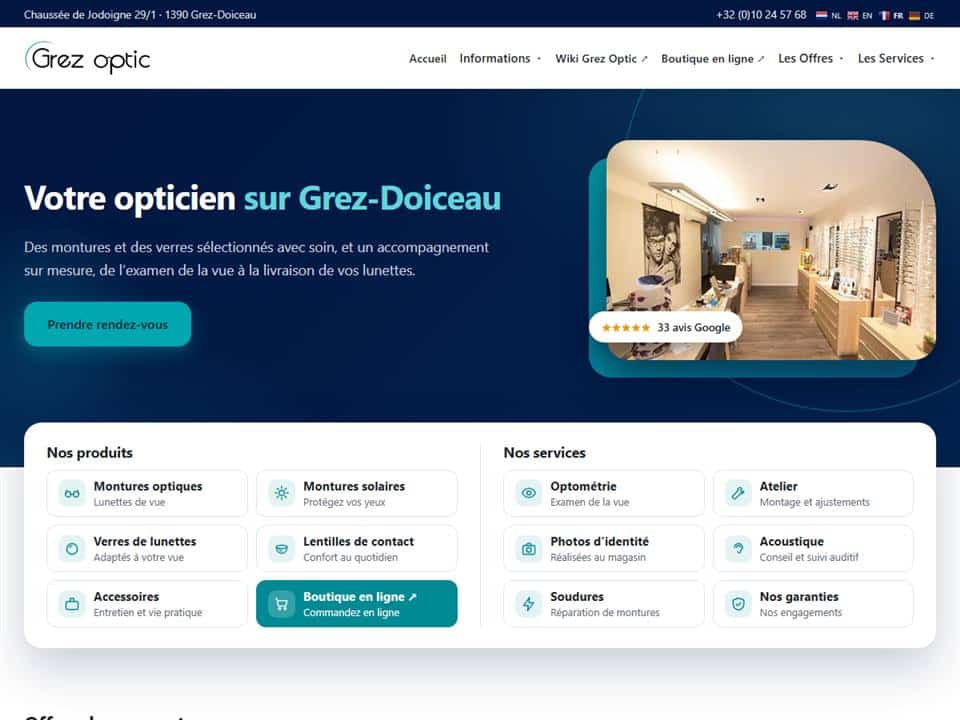Screen dimensions: 960x720
Task: Open the Soudures title link
Action: coord(577,596)
